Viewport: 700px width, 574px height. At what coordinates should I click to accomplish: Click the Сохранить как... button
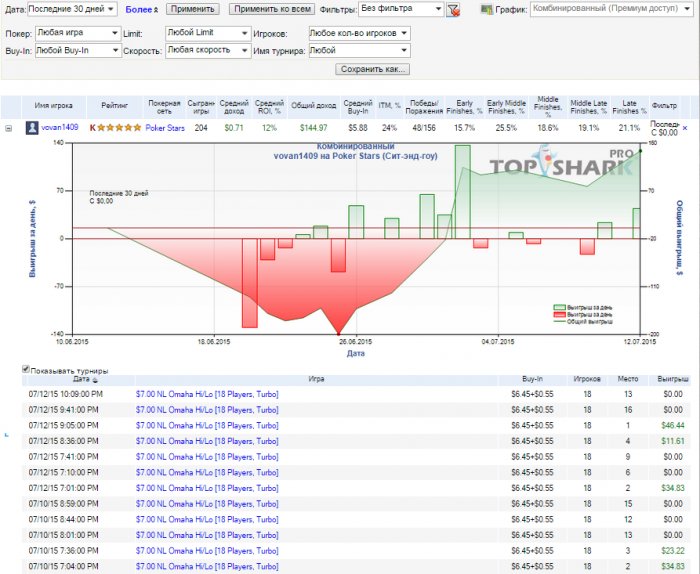pyautogui.click(x=373, y=69)
